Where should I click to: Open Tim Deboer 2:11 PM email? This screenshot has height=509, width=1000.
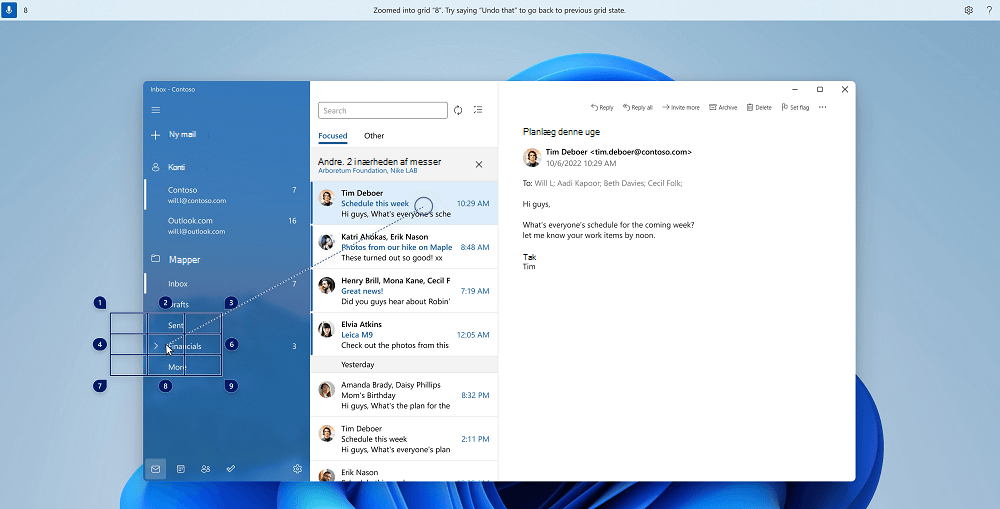[x=404, y=439]
